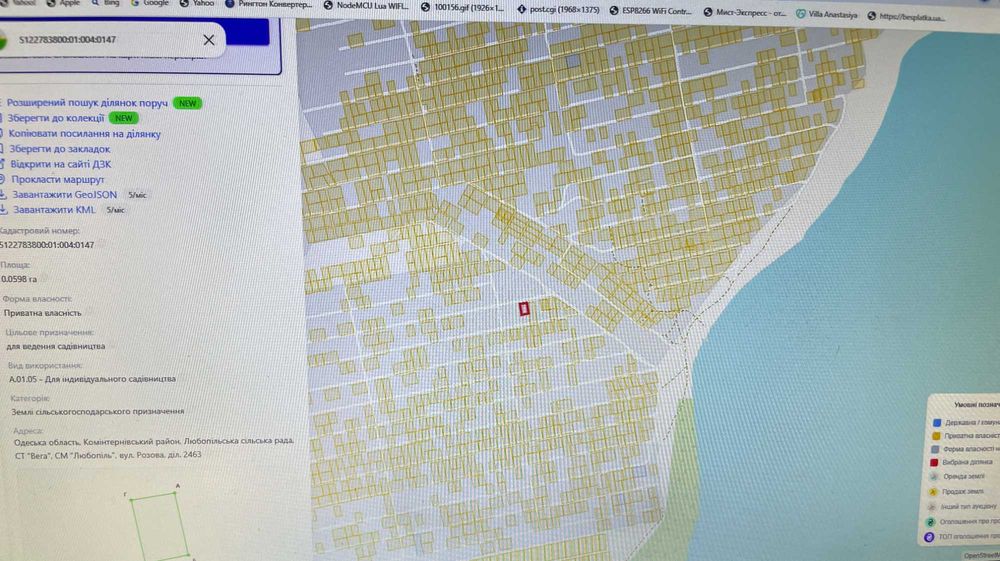Click the address line containing 'вул. Розова, діл. 2463'
This screenshot has height=561, width=1000.
(108, 455)
